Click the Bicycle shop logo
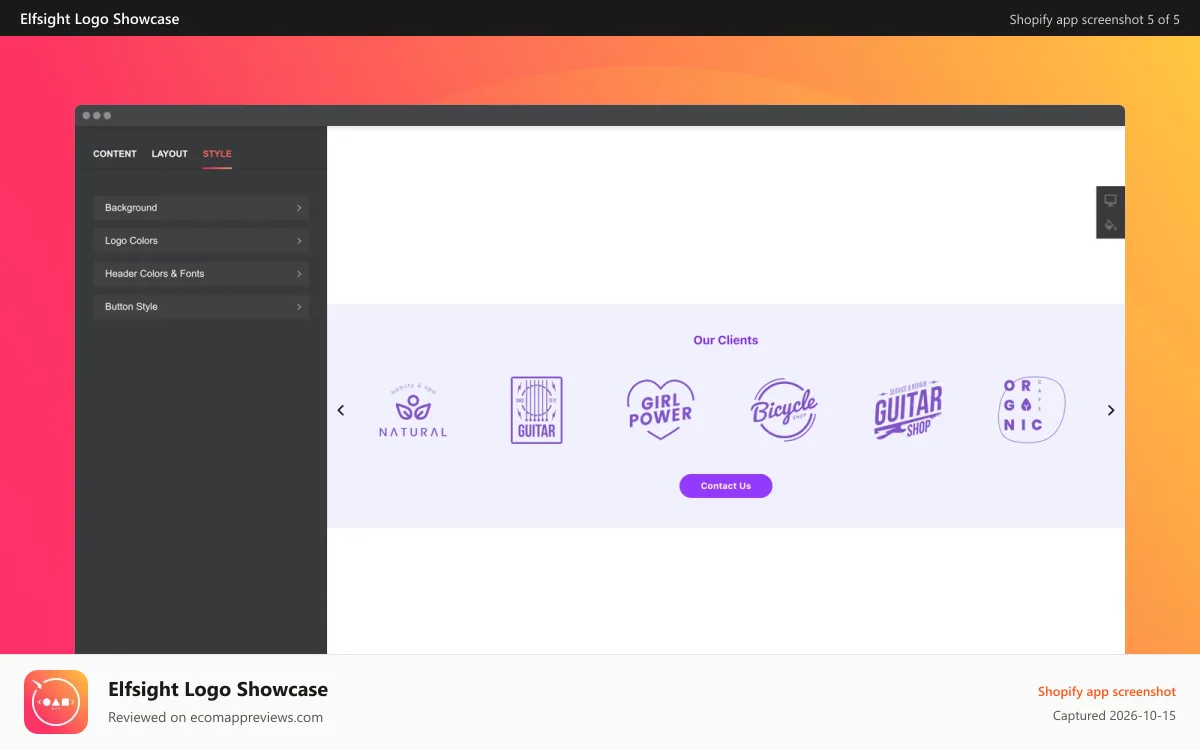Viewport: 1200px width, 750px height. tap(784, 410)
